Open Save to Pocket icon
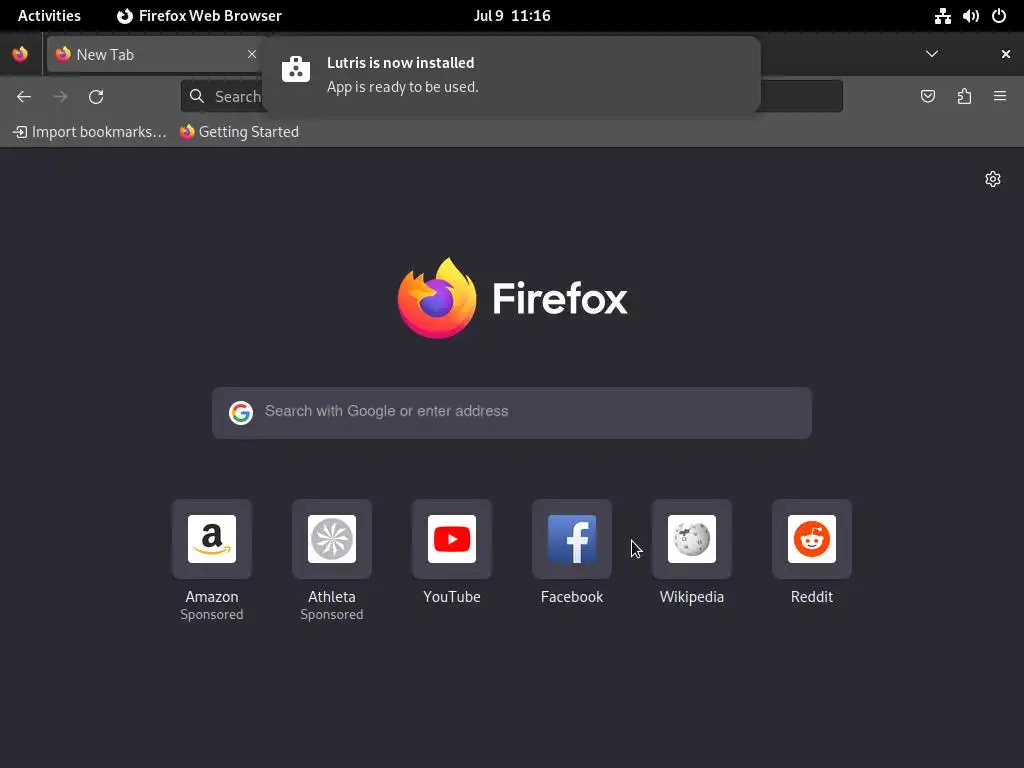The image size is (1024, 768). 927,97
